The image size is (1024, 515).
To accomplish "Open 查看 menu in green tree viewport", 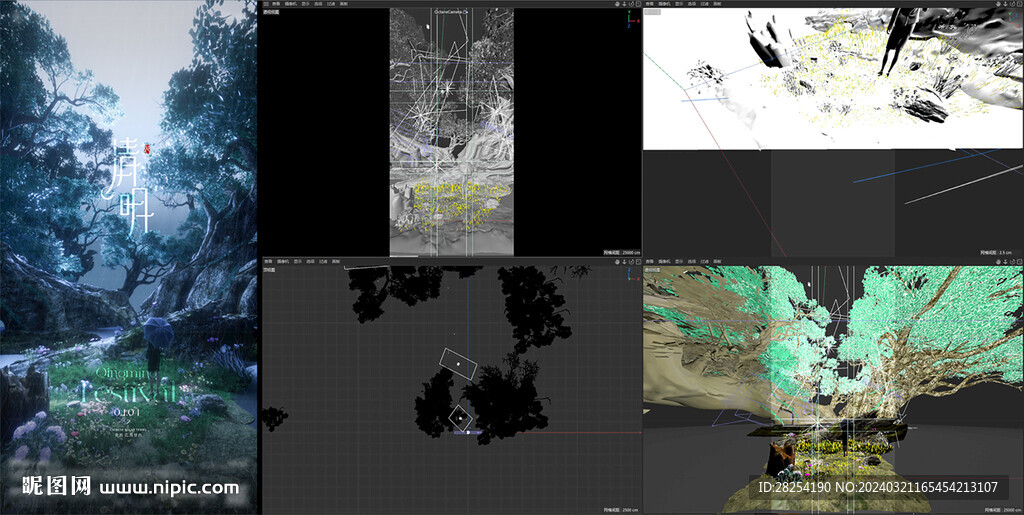I will [x=650, y=261].
